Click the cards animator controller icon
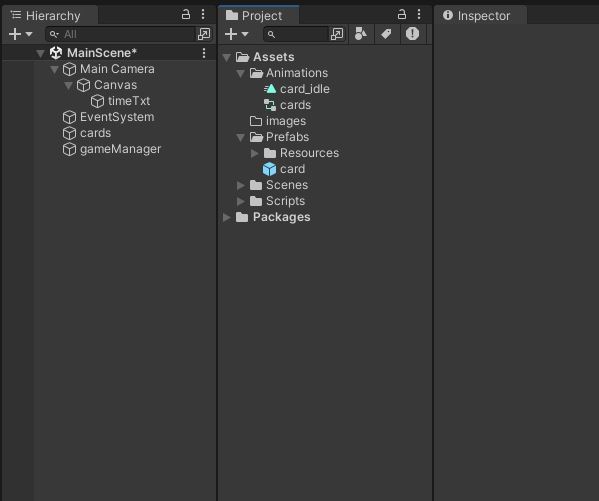 click(x=270, y=105)
